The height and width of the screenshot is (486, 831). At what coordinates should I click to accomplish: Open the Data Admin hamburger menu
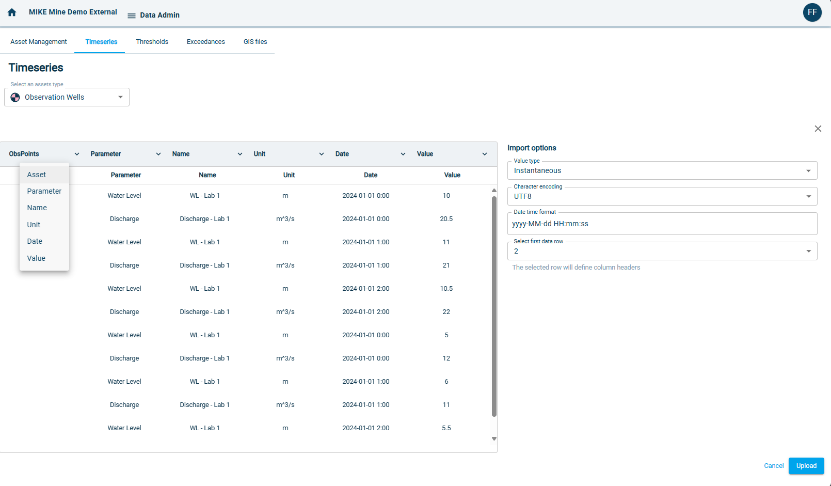point(132,16)
